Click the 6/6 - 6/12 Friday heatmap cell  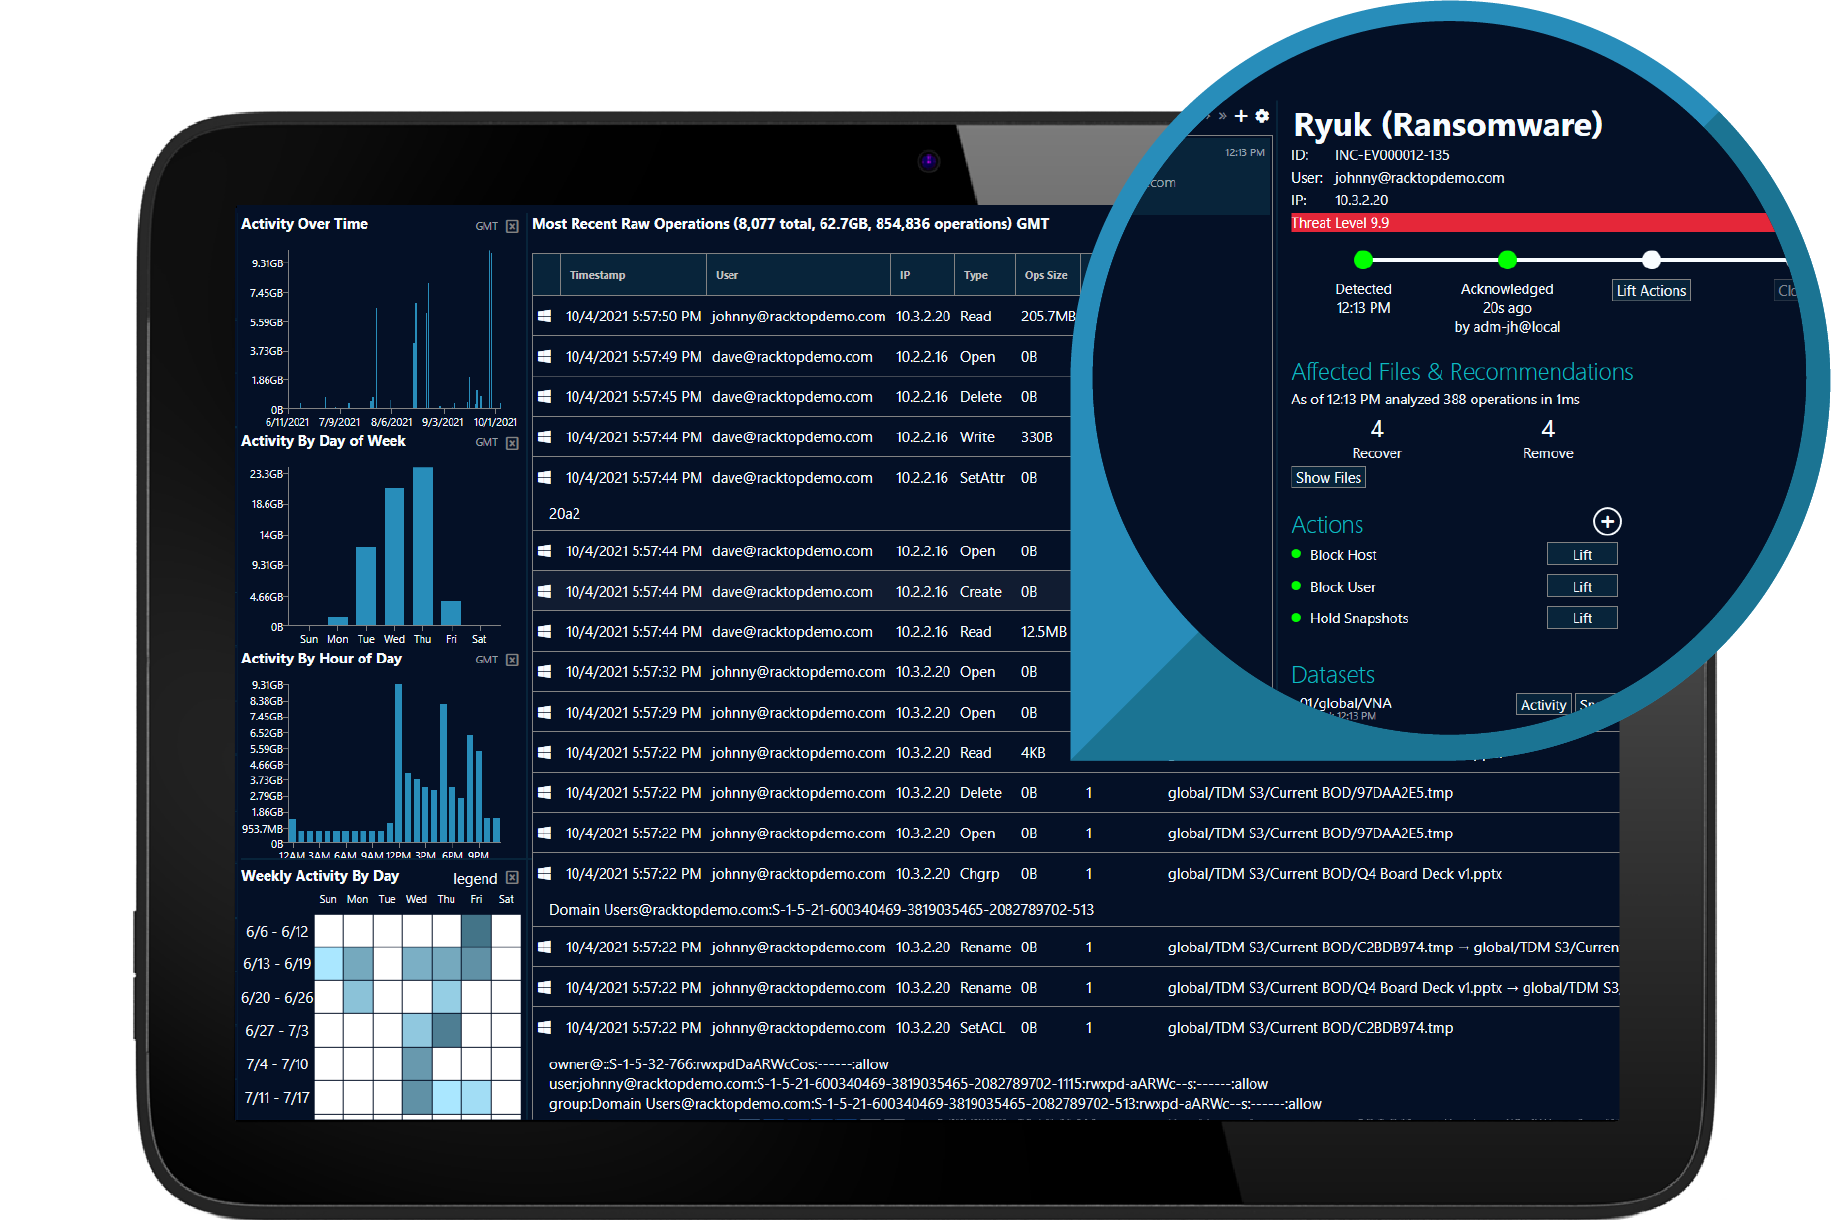click(x=477, y=932)
